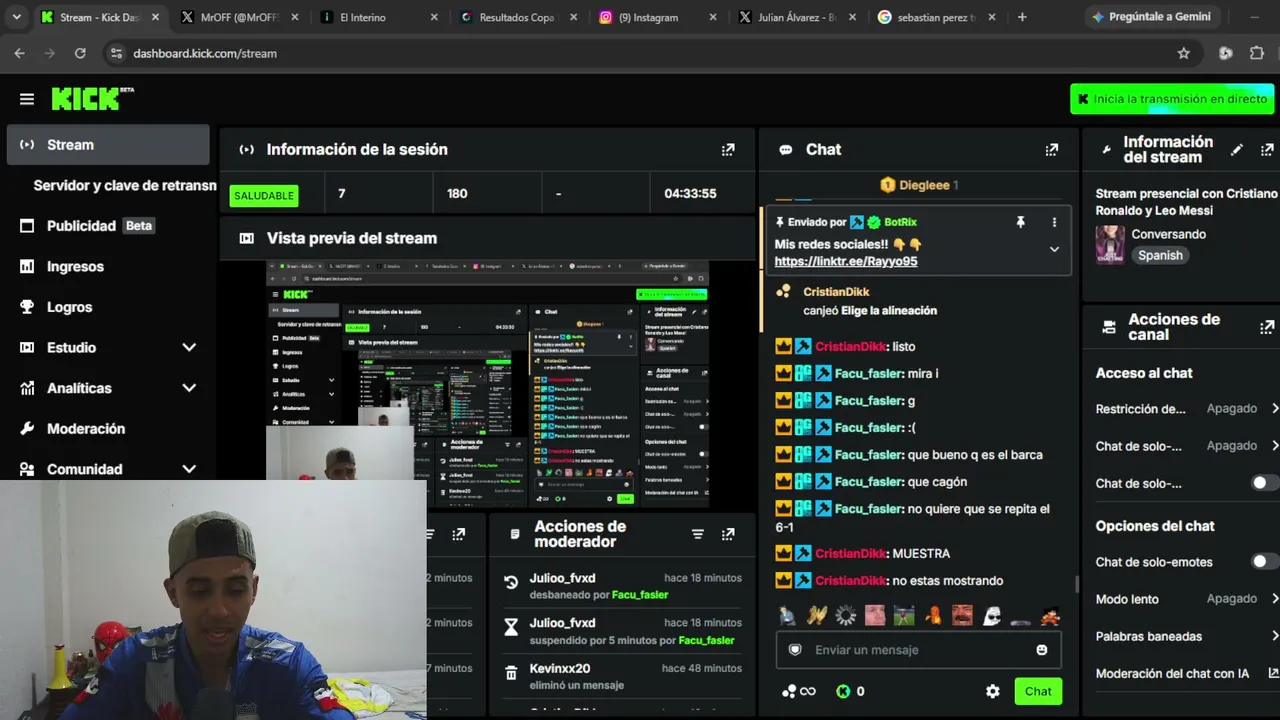Click the Diegleee top gifter badge

[919, 185]
